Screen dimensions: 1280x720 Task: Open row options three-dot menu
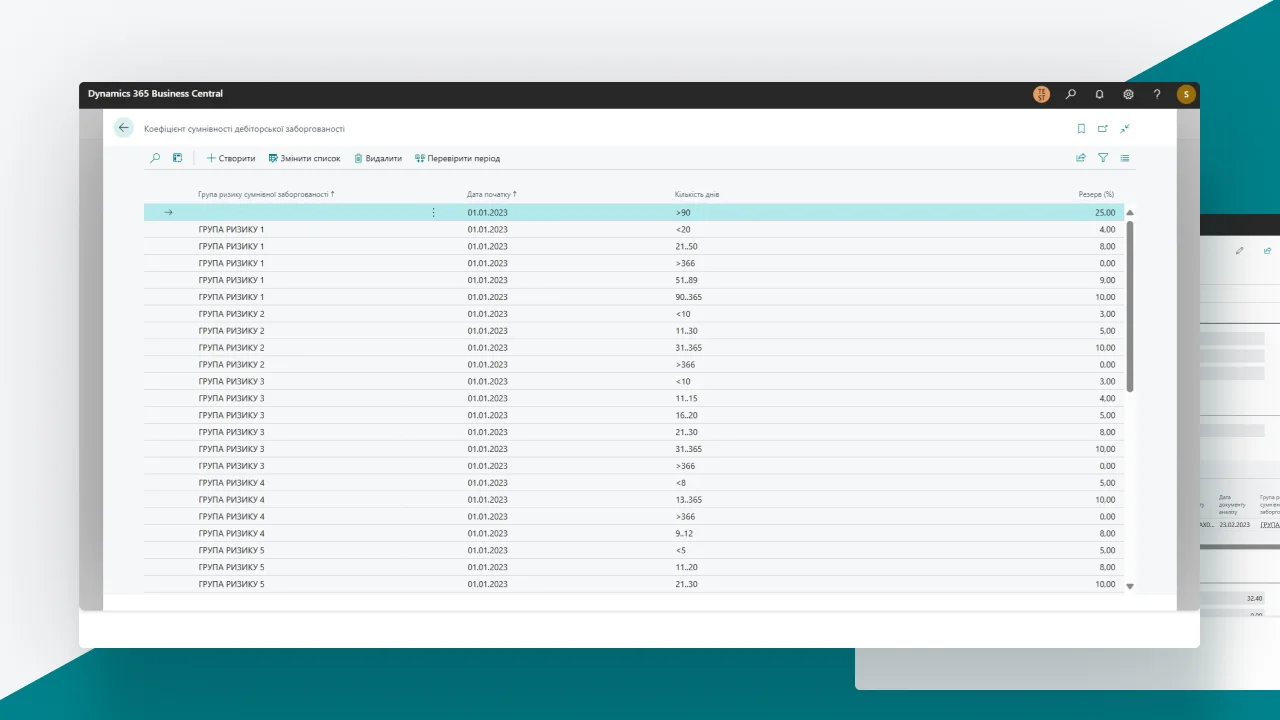pyautogui.click(x=433, y=212)
